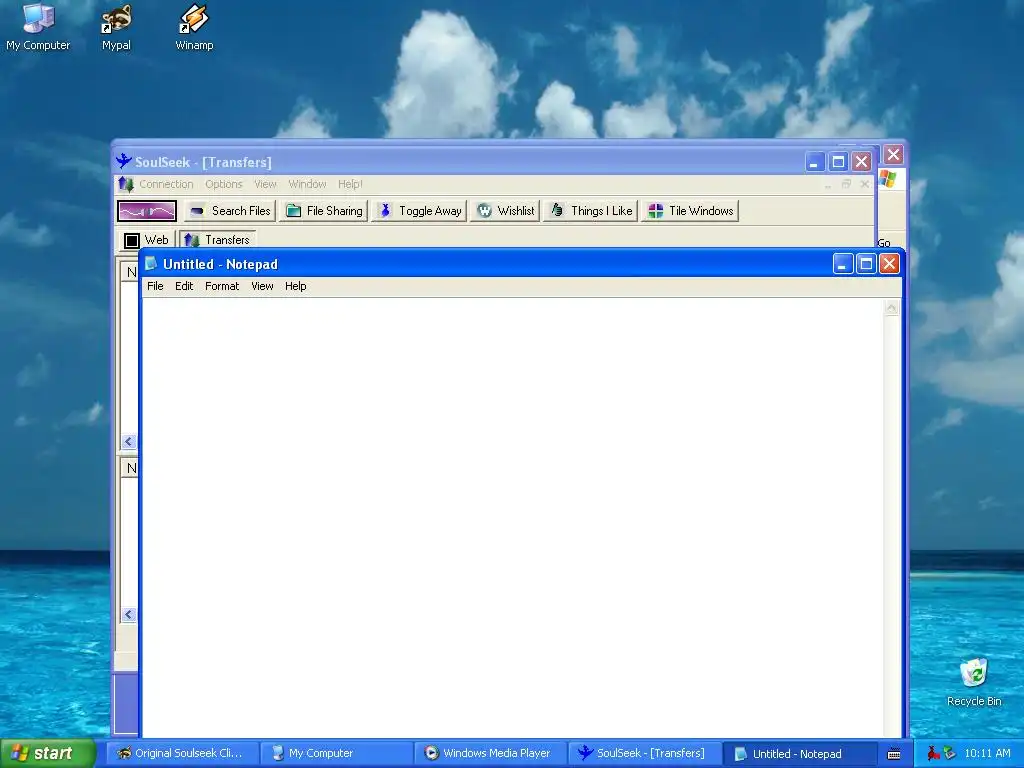Open Notepad Edit menu

coord(184,286)
